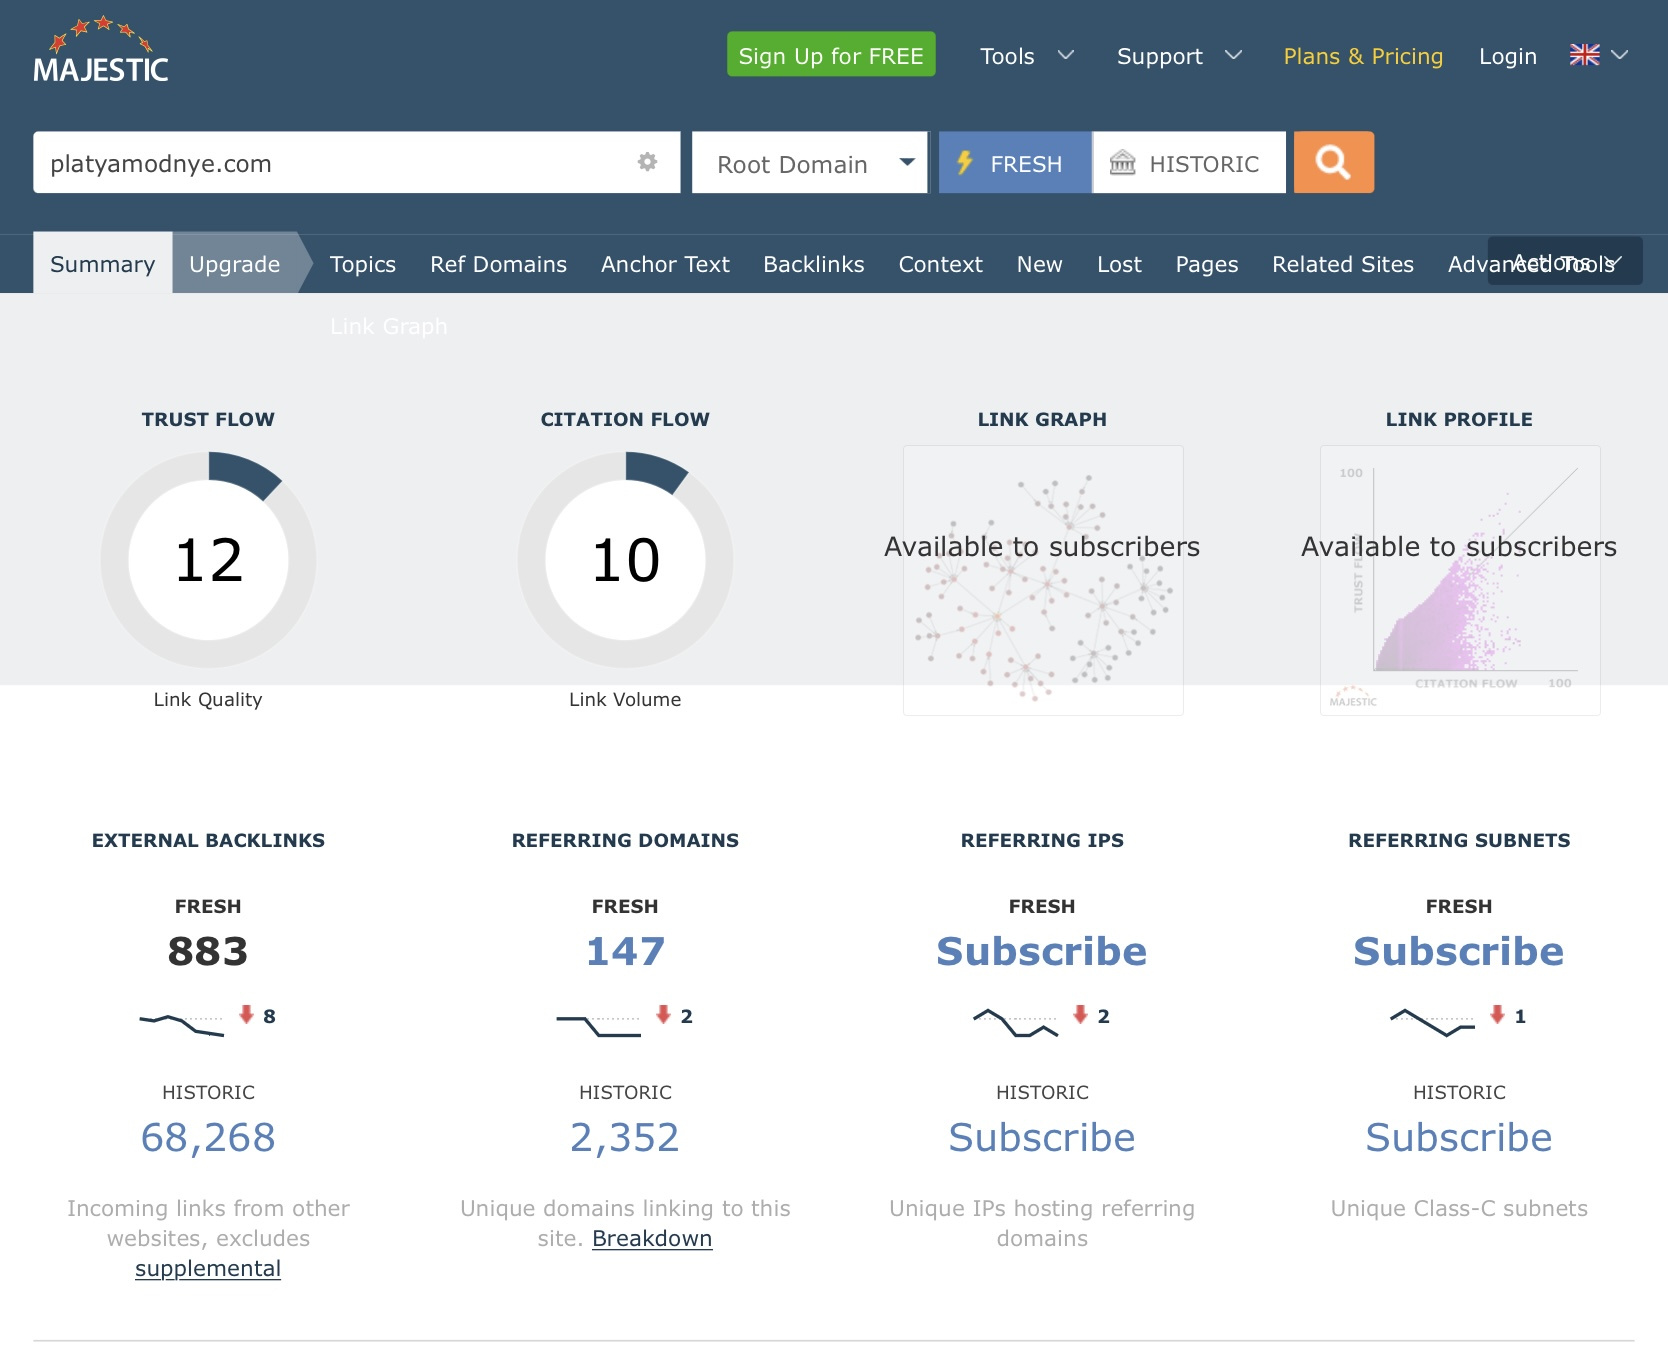Click the Link Volume label

tap(625, 699)
